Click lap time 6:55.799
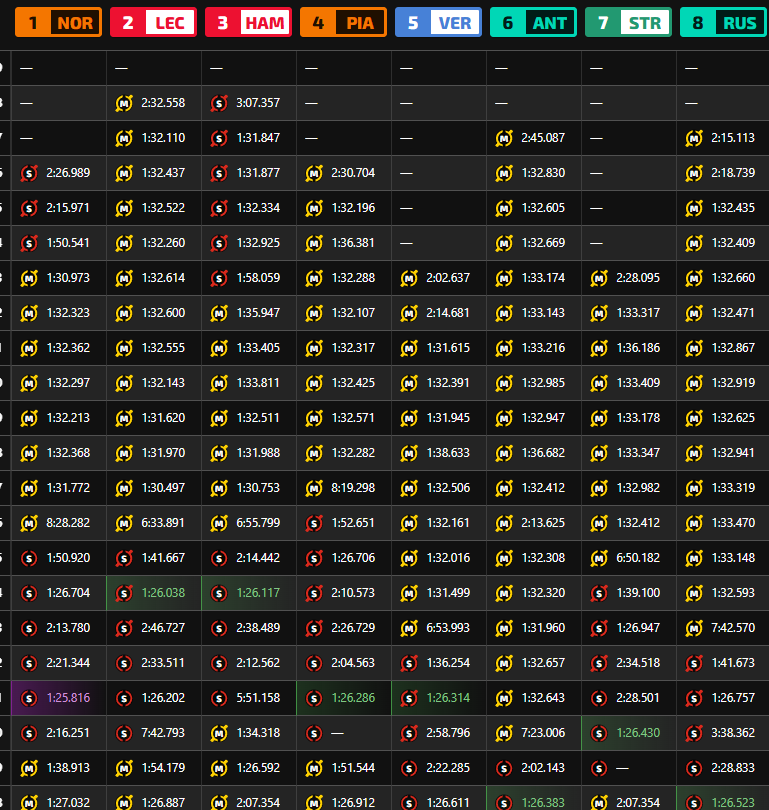Viewport: 769px width, 810px height. click(258, 523)
